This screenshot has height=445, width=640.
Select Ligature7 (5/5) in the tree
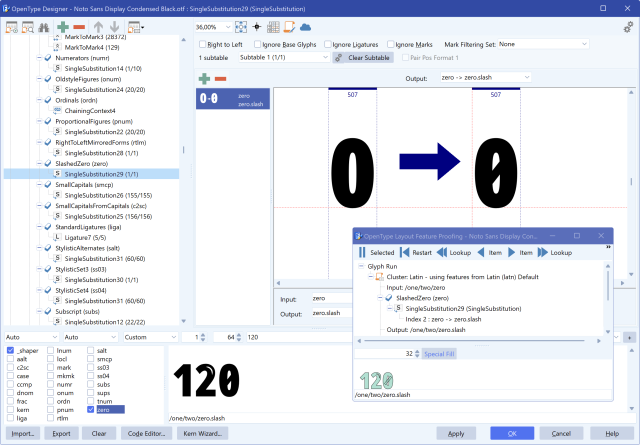tap(85, 238)
